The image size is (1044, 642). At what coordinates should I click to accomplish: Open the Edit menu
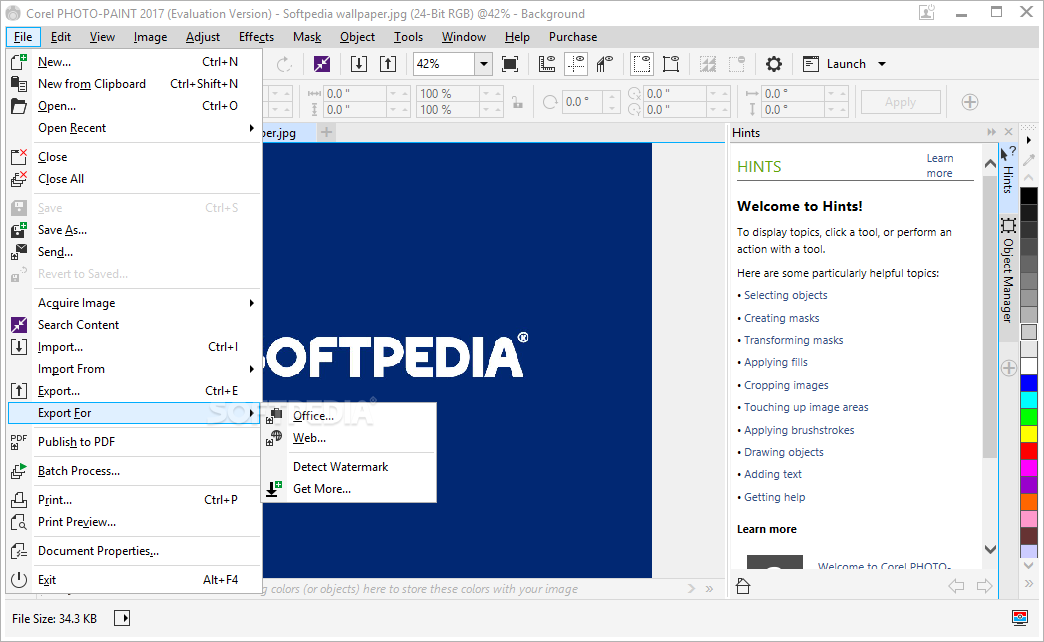coord(61,37)
